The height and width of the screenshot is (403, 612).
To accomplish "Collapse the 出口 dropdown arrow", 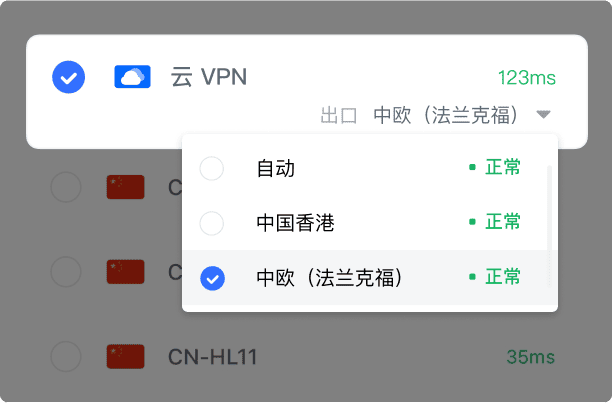I will 543,115.
